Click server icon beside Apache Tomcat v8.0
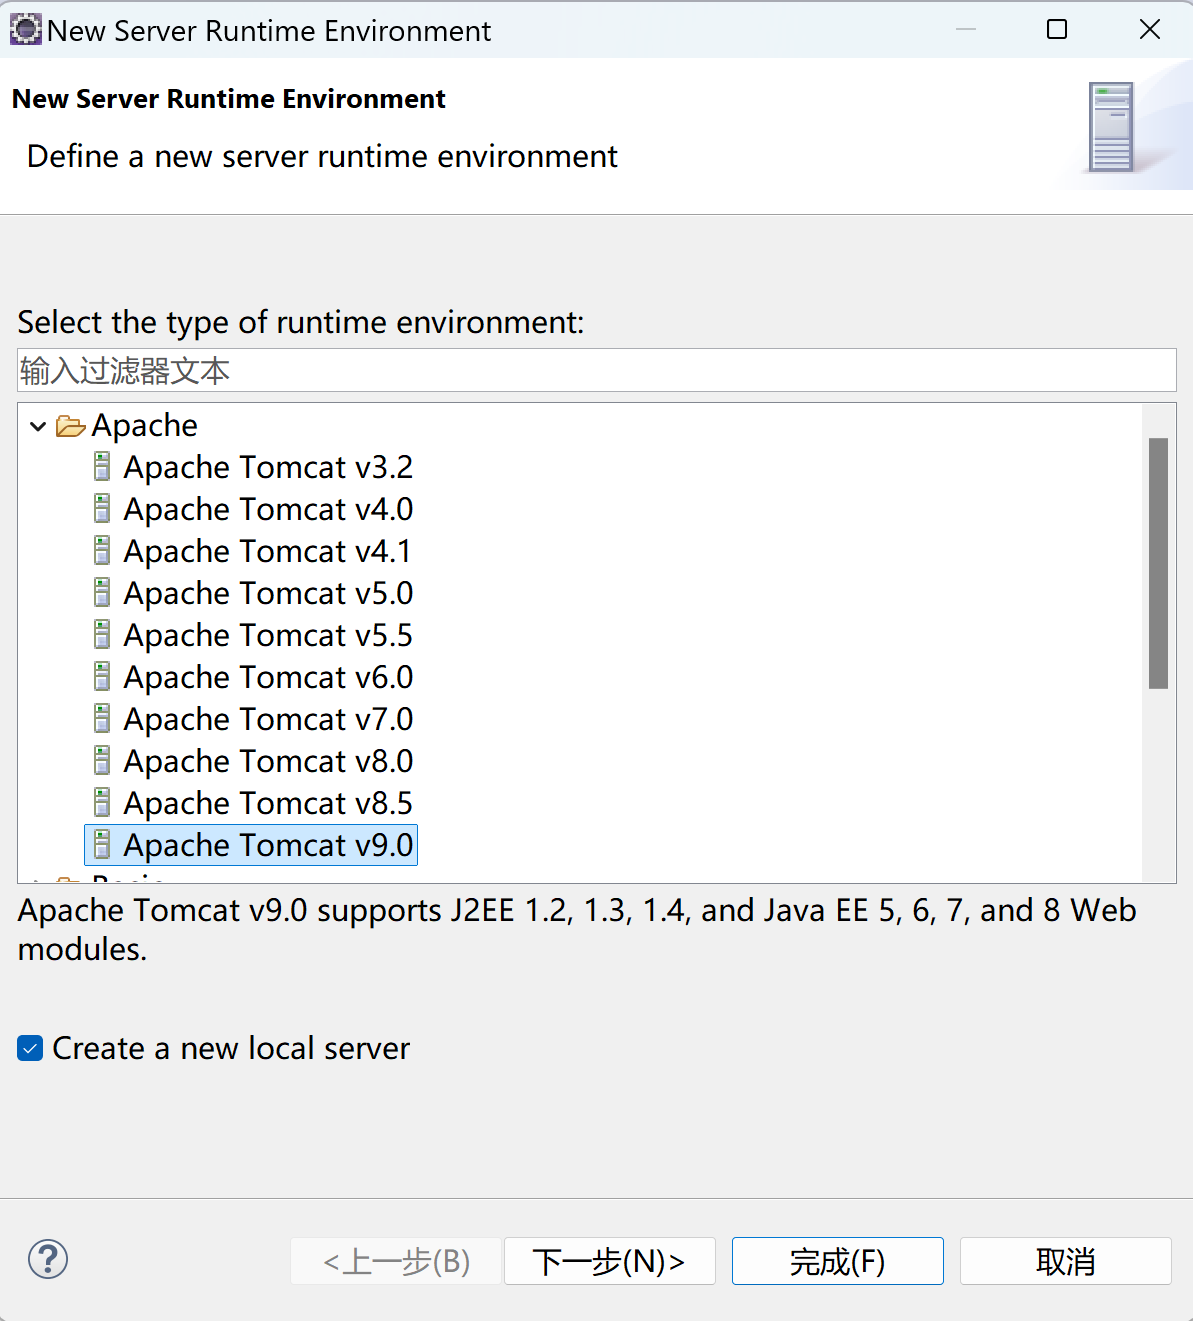This screenshot has width=1193, height=1321. click(x=102, y=761)
